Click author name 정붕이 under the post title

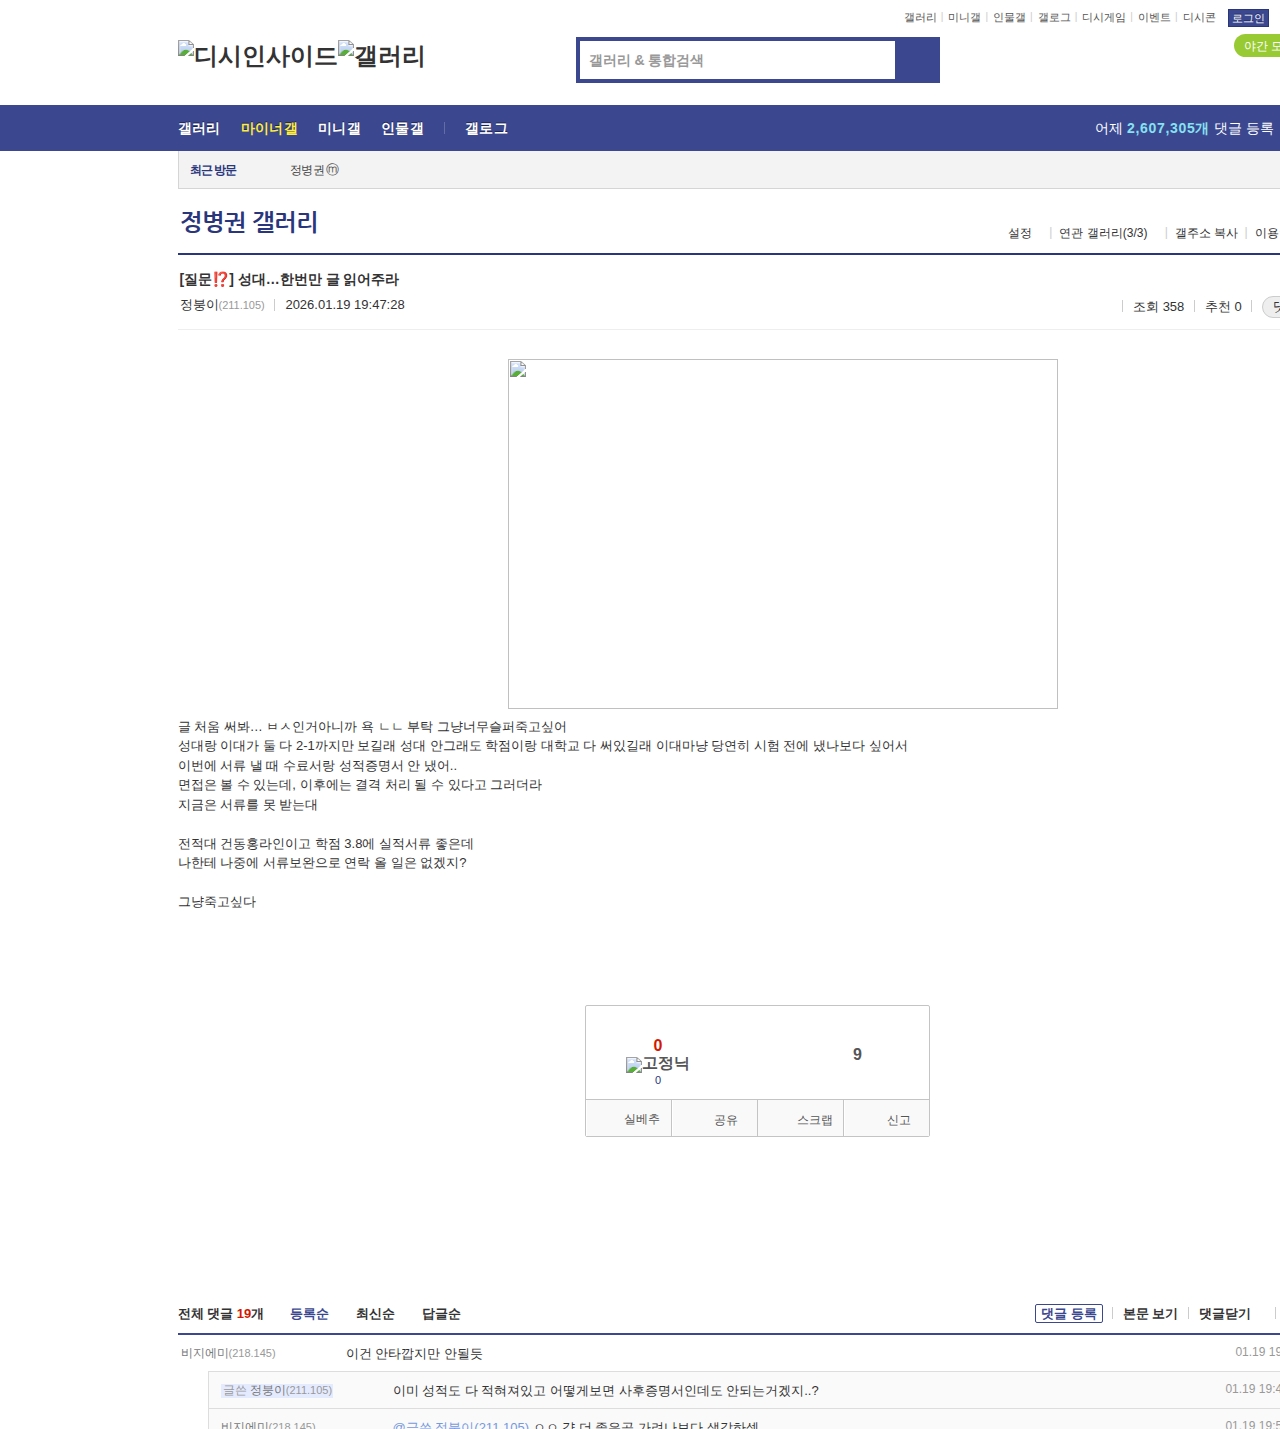(x=199, y=305)
